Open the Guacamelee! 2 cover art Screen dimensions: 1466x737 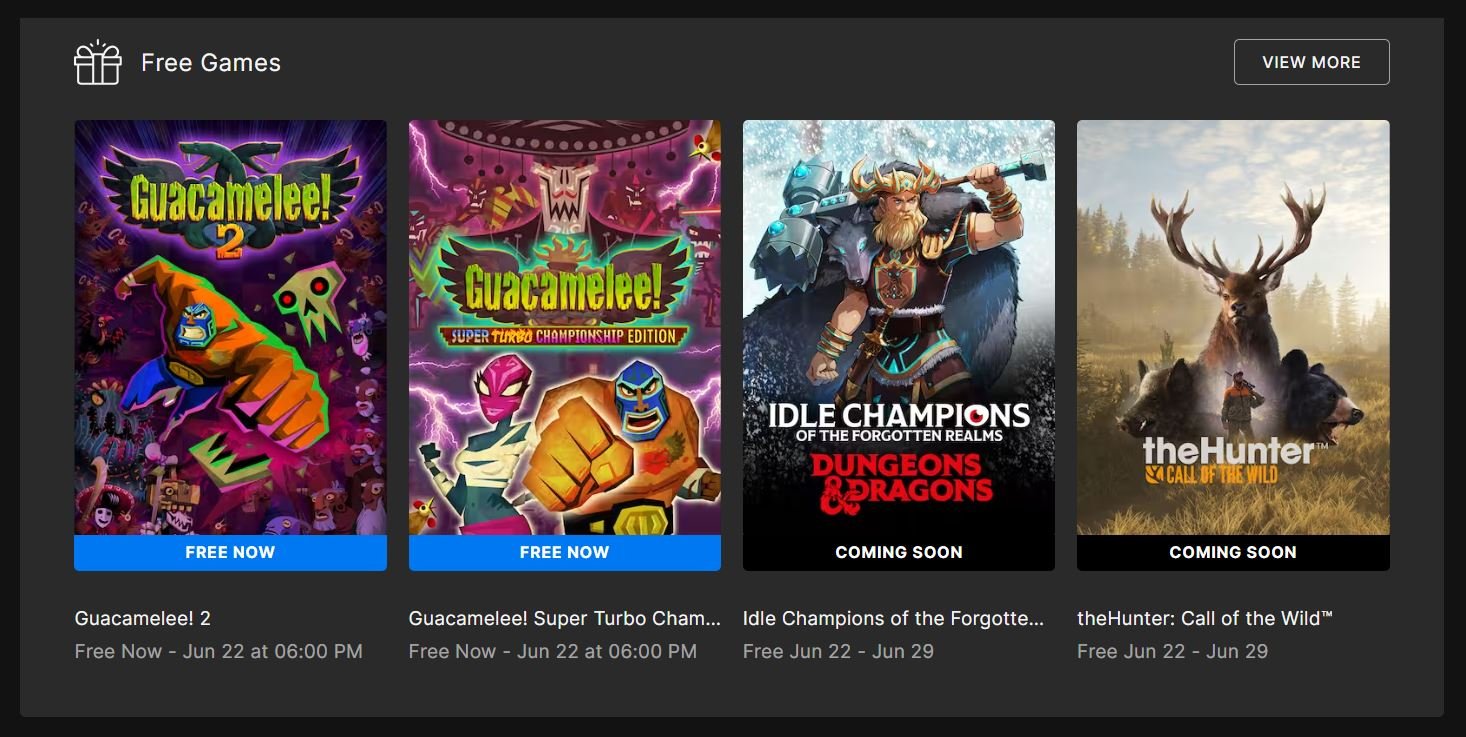pyautogui.click(x=230, y=328)
